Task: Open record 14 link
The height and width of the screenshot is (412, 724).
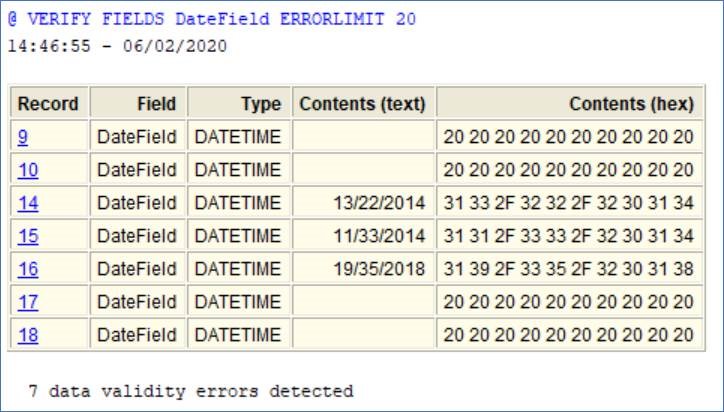Action: 28,203
